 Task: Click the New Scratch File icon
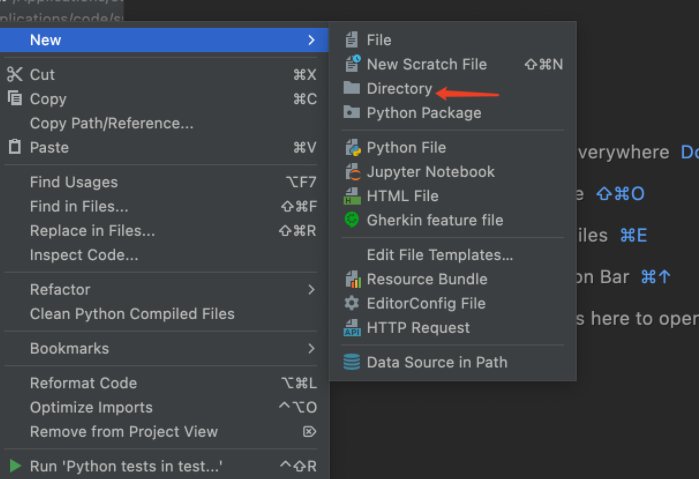[352, 64]
